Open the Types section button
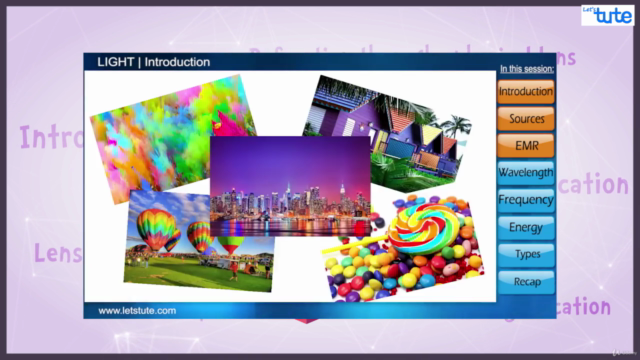 [526, 254]
